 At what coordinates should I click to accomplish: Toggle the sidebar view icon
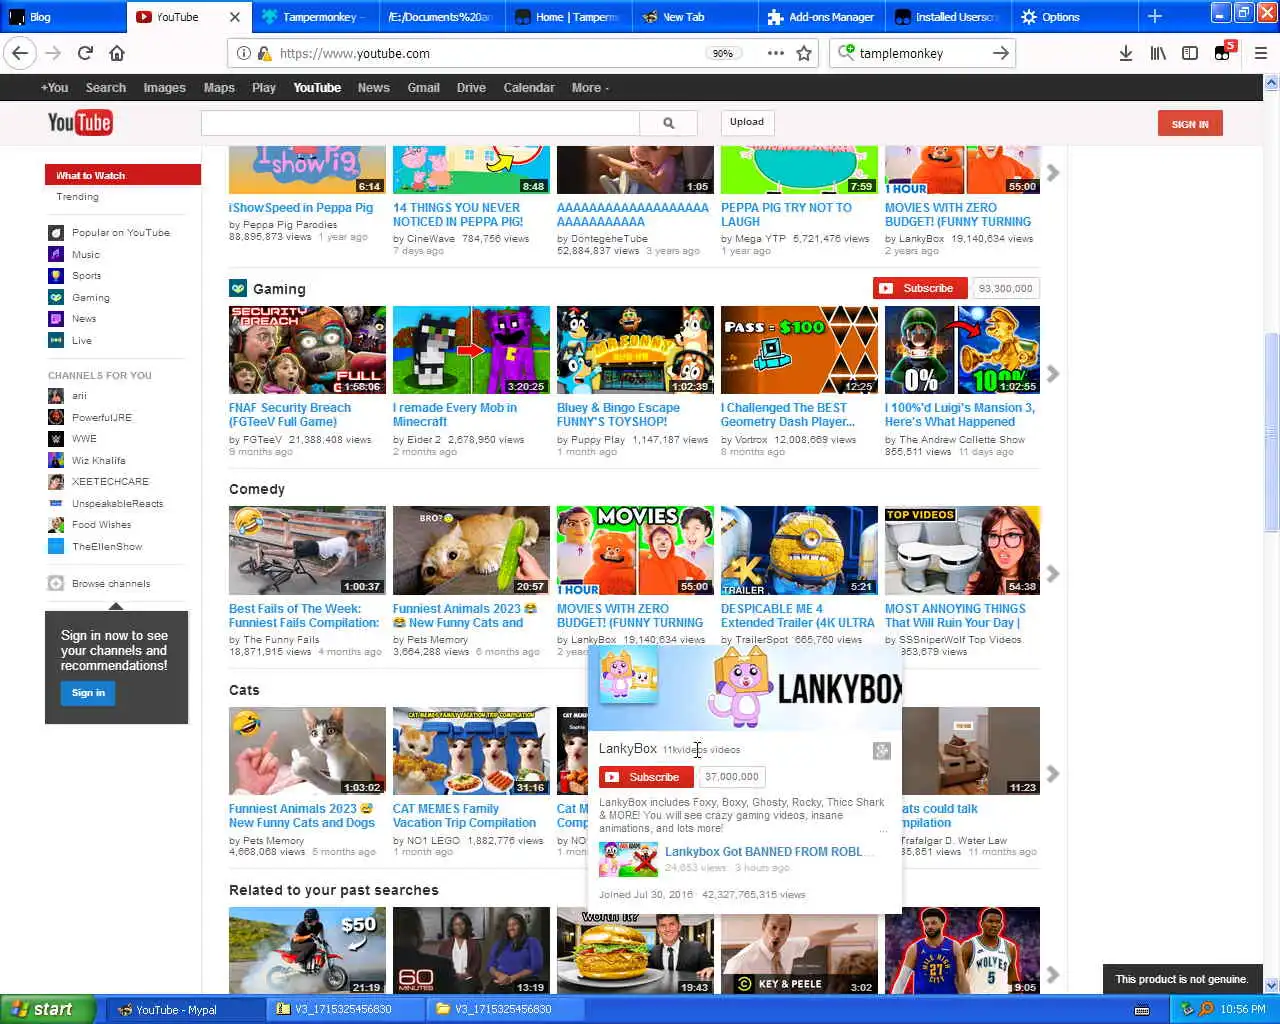click(1190, 53)
